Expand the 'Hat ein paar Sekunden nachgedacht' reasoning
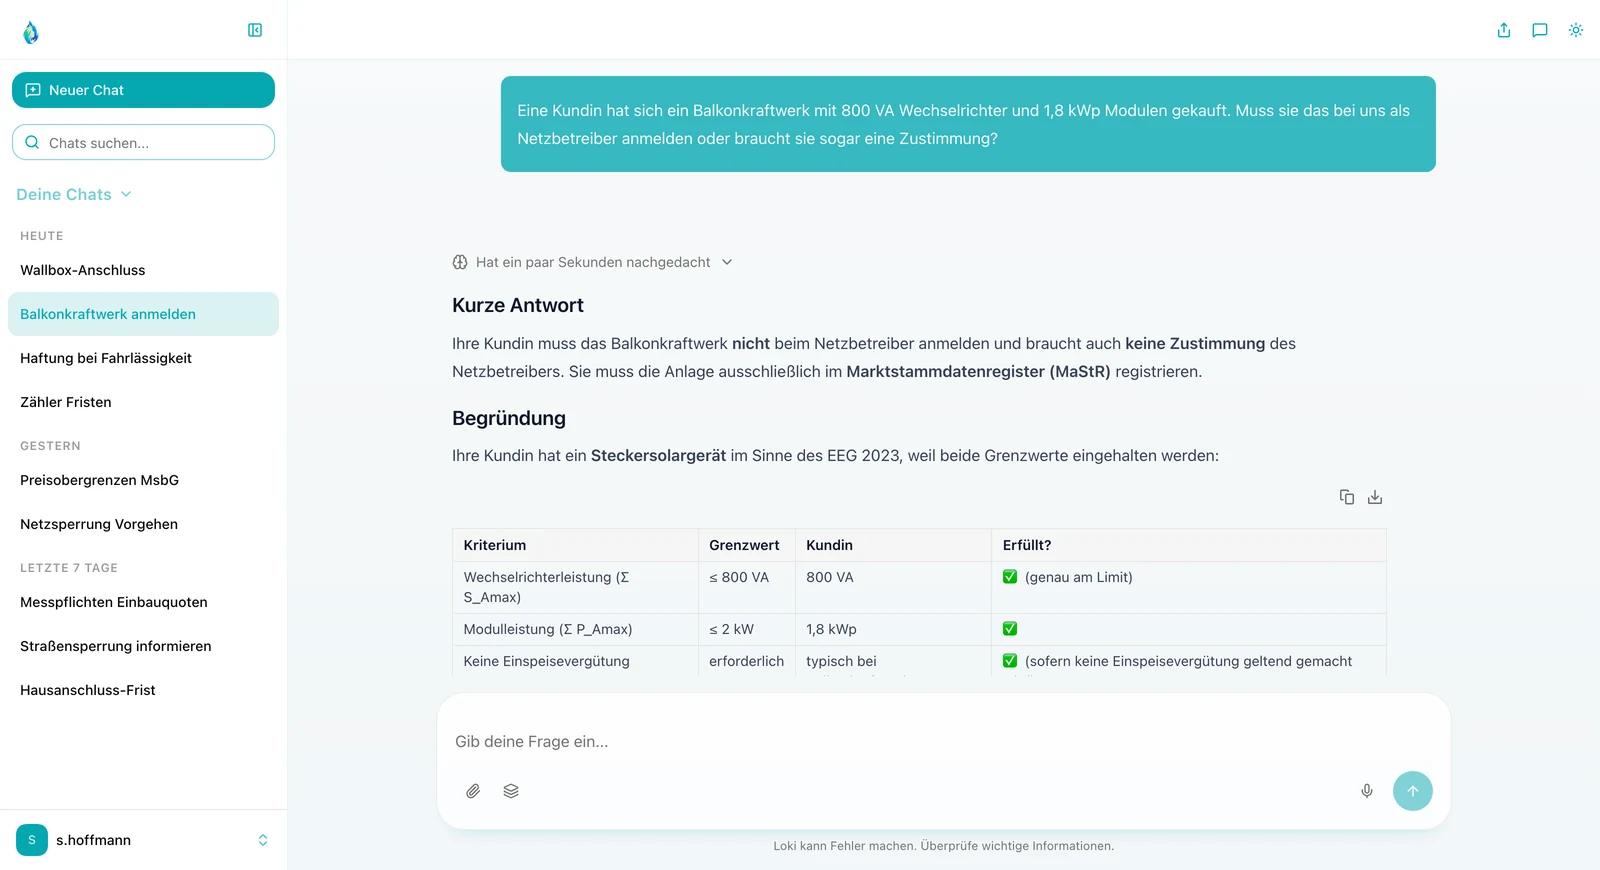This screenshot has width=1600, height=870. [593, 262]
